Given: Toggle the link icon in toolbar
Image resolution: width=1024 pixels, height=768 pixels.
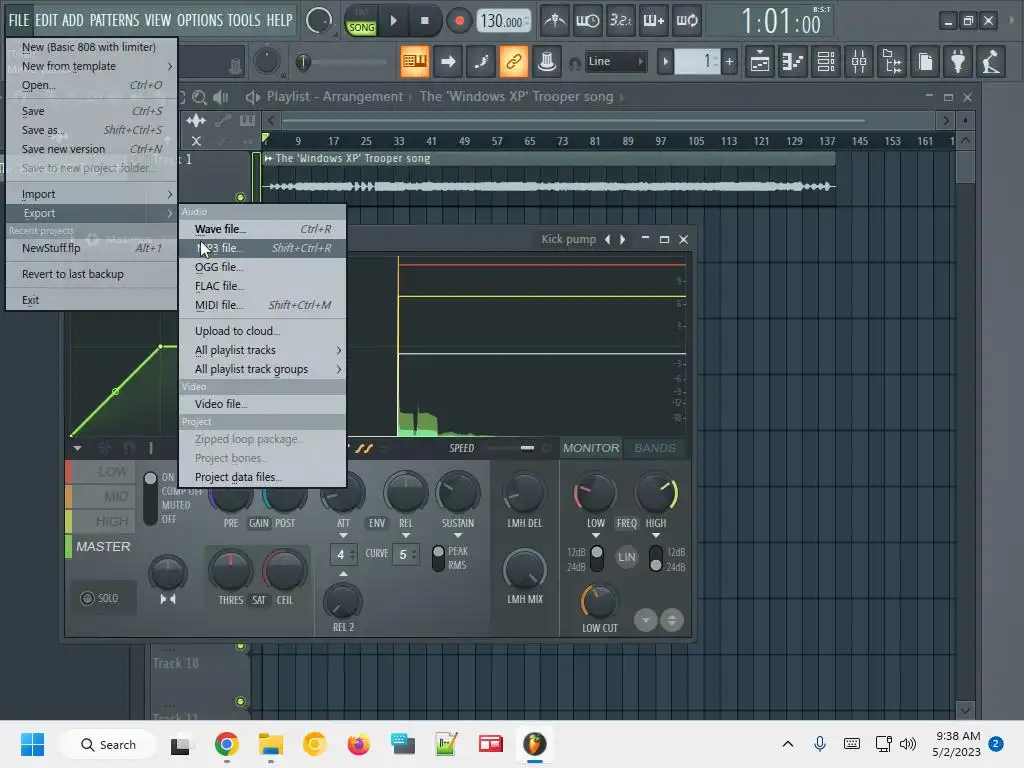Looking at the screenshot, I should click(x=514, y=62).
